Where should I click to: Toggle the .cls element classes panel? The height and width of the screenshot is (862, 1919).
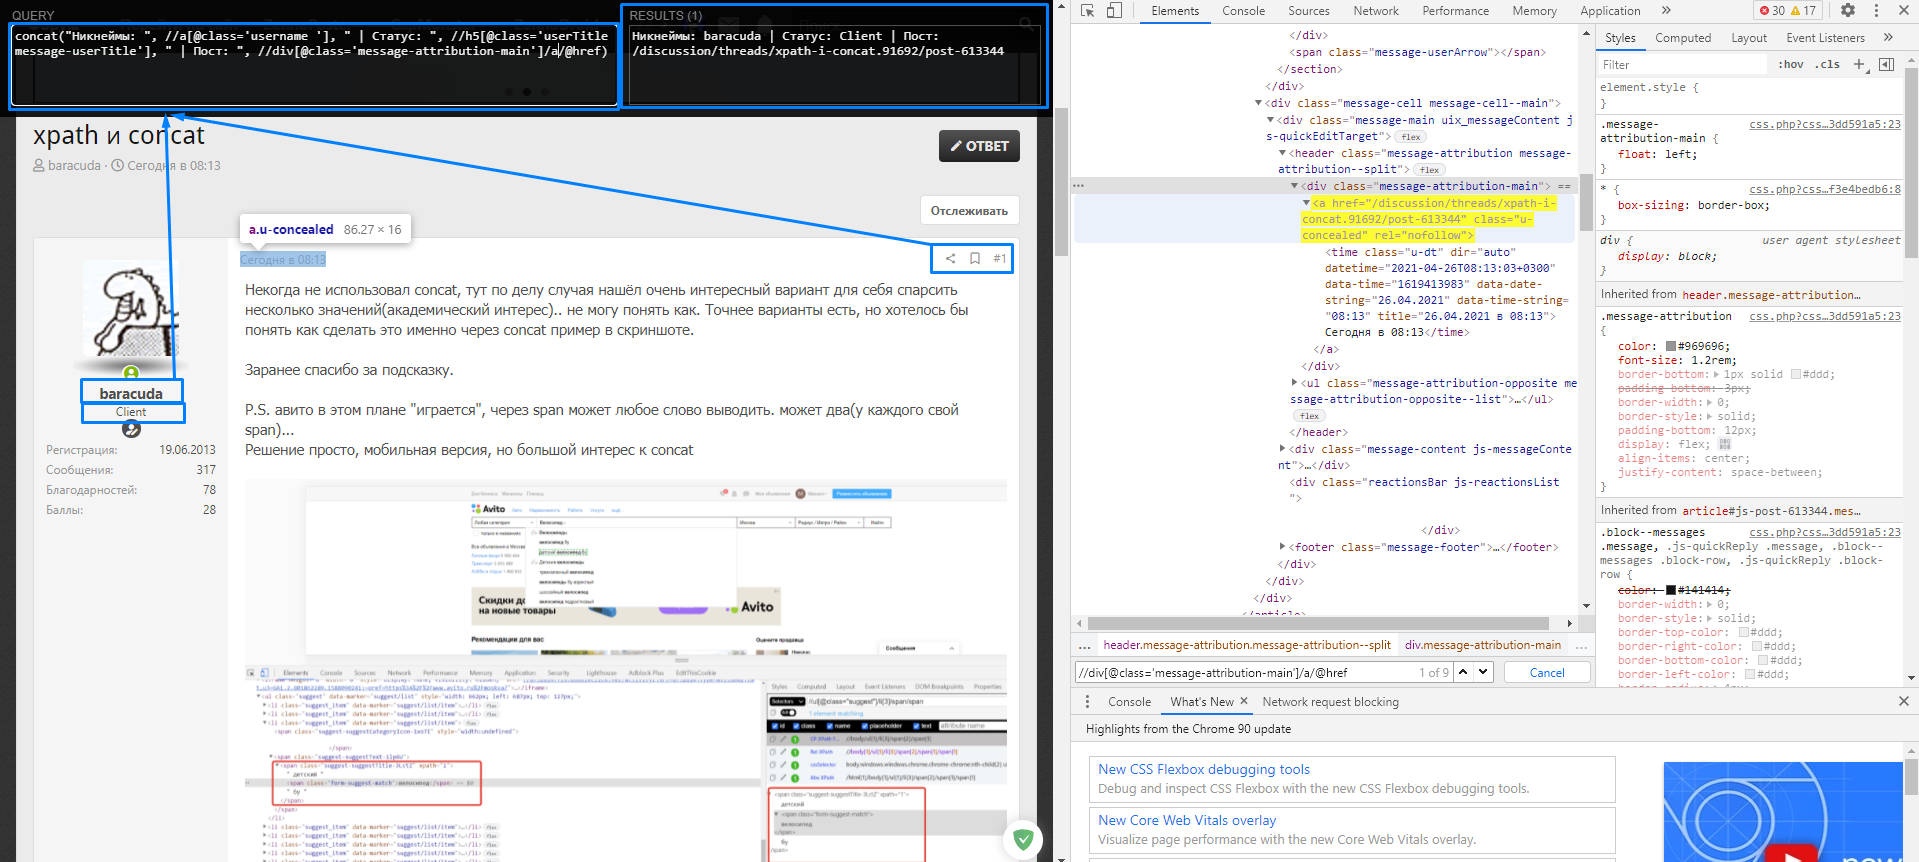coord(1829,65)
